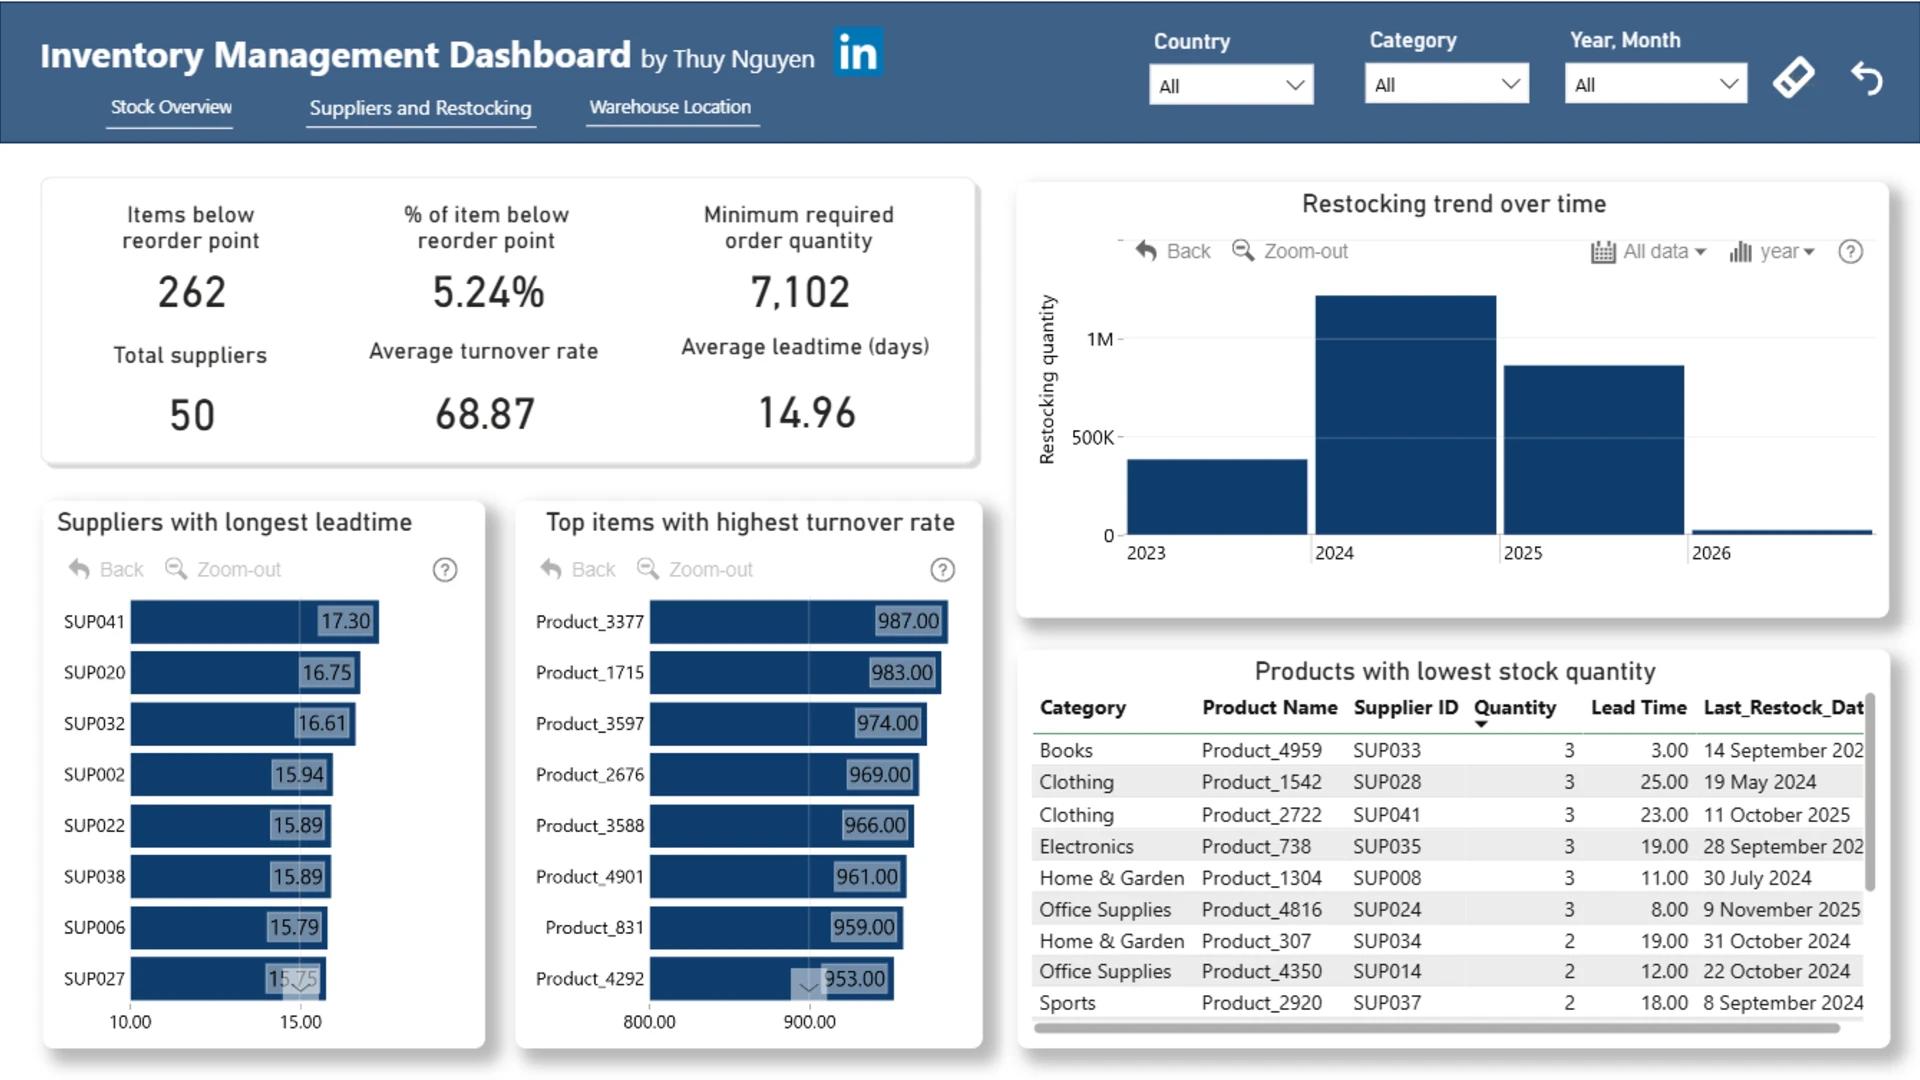Click help icon in Suppliers leadtime chart
Viewport: 1920px width, 1080px height.
point(445,570)
